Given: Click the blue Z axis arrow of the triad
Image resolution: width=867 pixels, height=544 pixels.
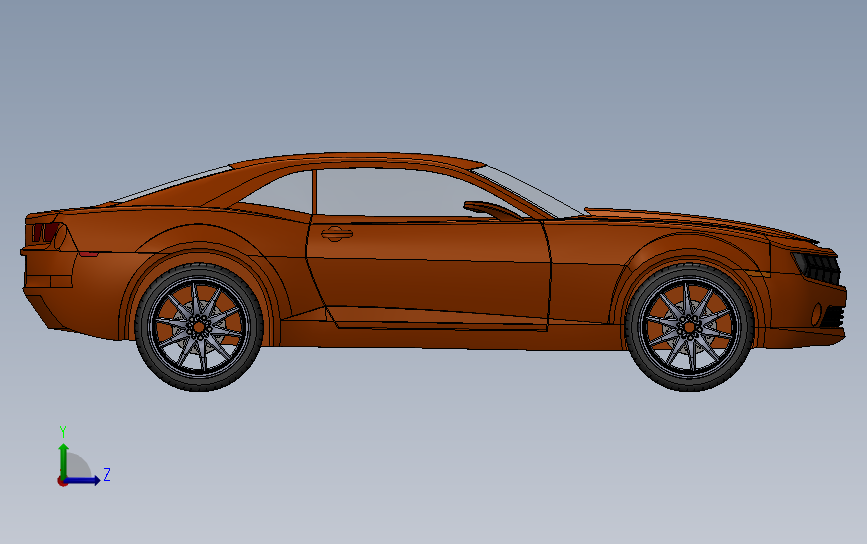Looking at the screenshot, I should (x=83, y=480).
